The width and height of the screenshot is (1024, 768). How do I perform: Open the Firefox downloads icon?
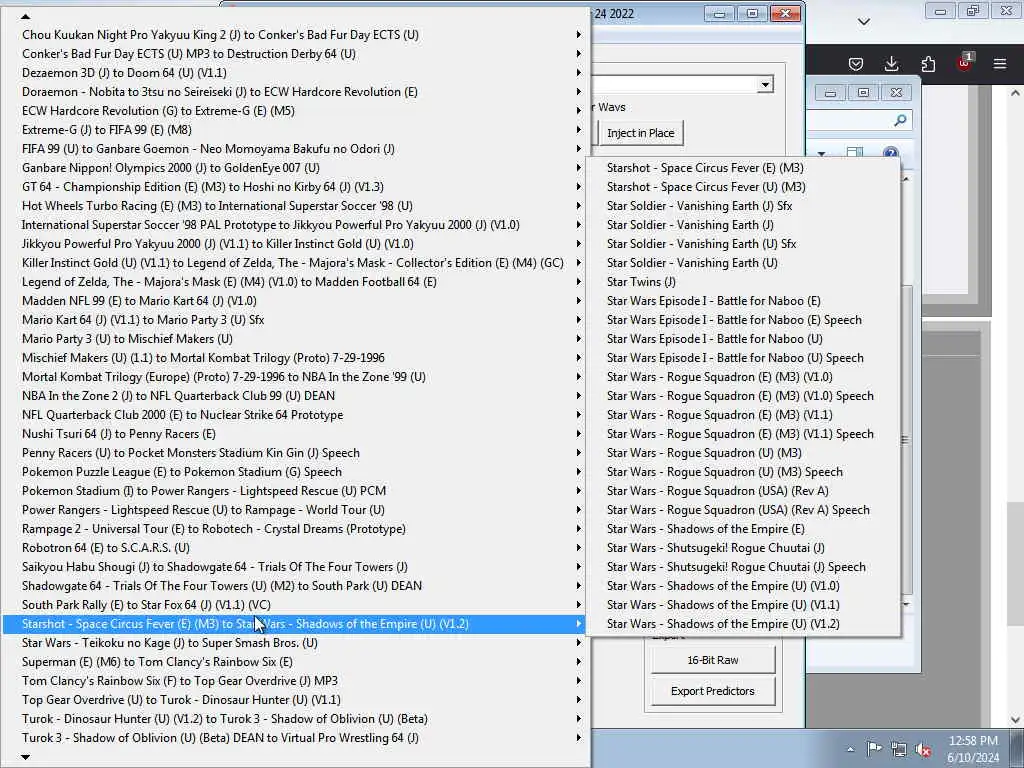[891, 63]
